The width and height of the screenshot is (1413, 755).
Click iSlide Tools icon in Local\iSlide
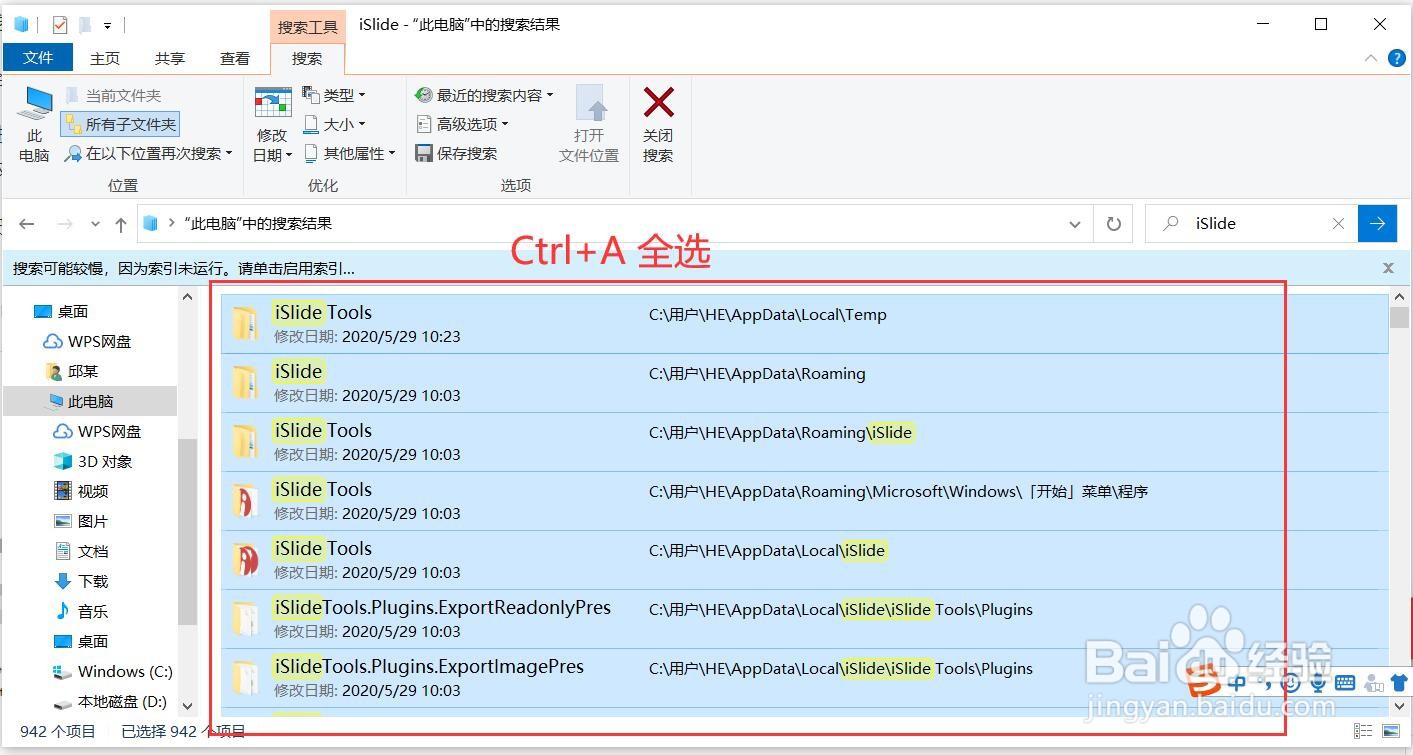pyautogui.click(x=245, y=559)
